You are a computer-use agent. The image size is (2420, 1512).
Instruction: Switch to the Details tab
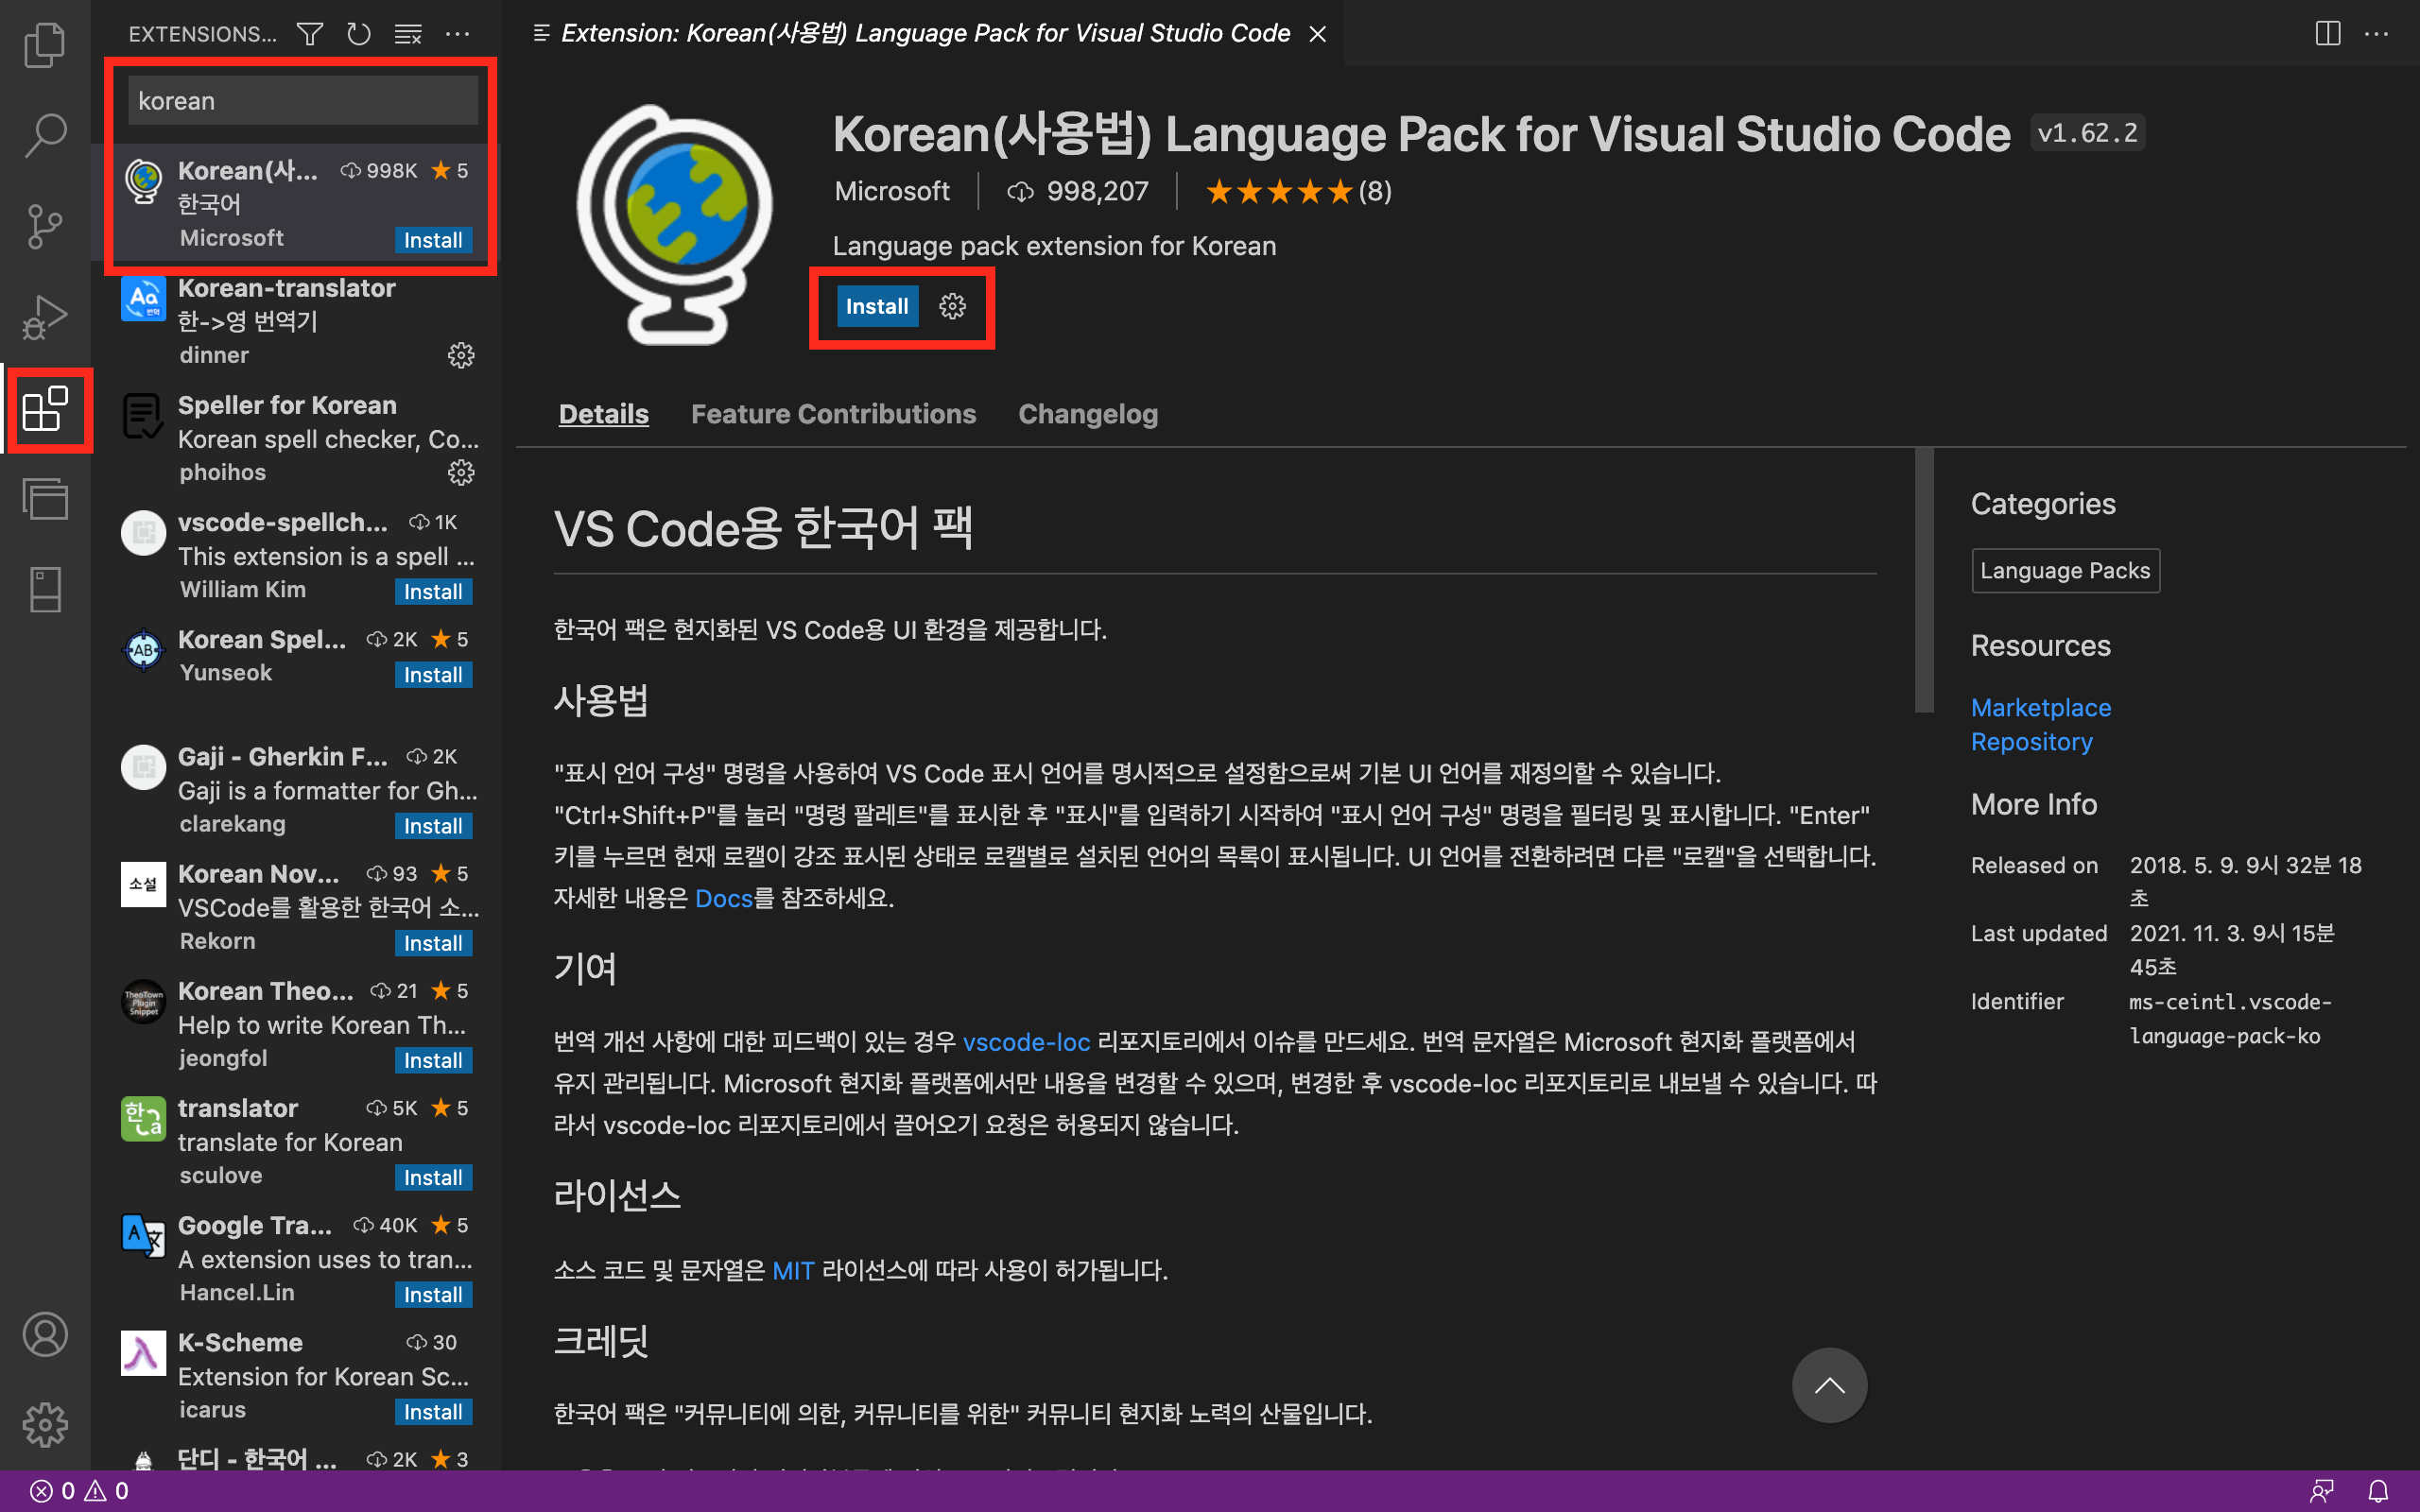coord(603,413)
